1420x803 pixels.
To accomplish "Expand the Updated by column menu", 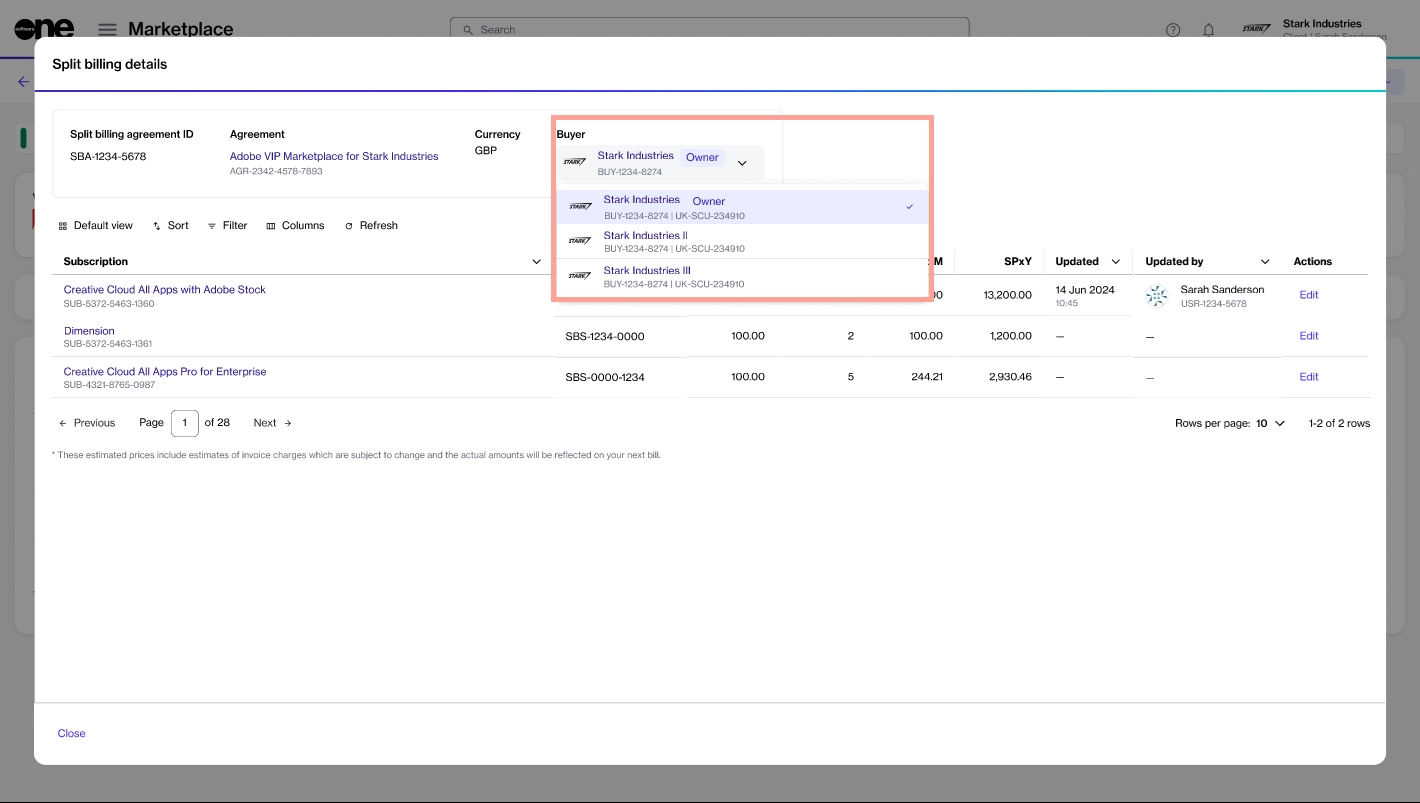I will (1265, 262).
